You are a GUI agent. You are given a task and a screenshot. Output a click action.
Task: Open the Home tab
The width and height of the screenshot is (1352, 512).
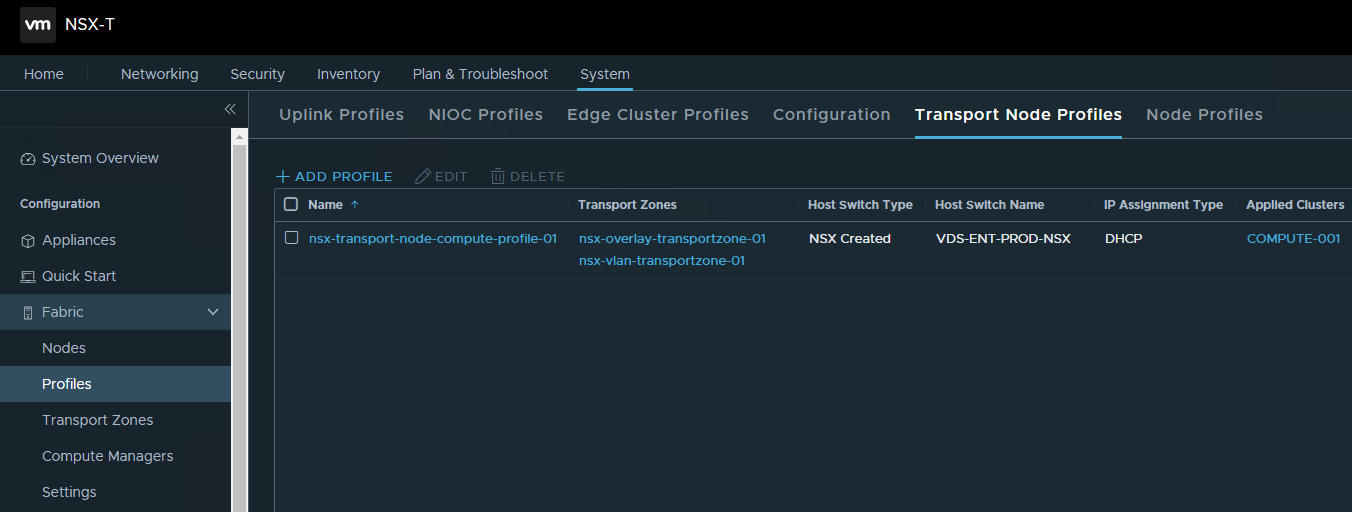coord(44,74)
